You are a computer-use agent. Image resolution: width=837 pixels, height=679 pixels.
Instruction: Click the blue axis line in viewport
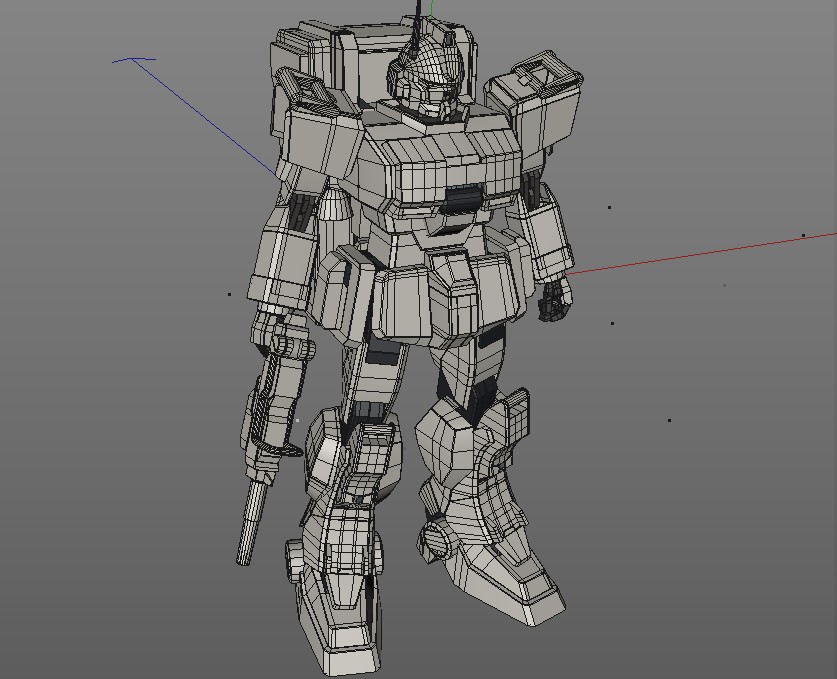203,117
